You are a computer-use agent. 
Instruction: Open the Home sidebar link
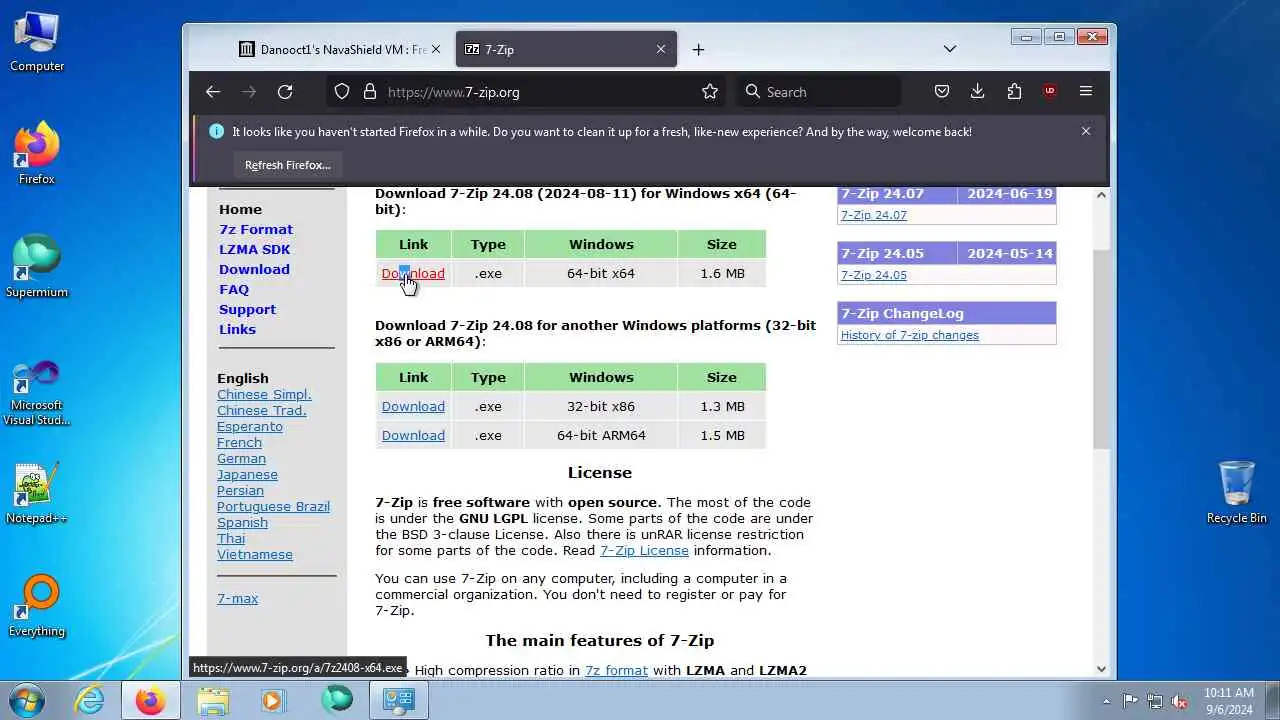pyautogui.click(x=240, y=209)
